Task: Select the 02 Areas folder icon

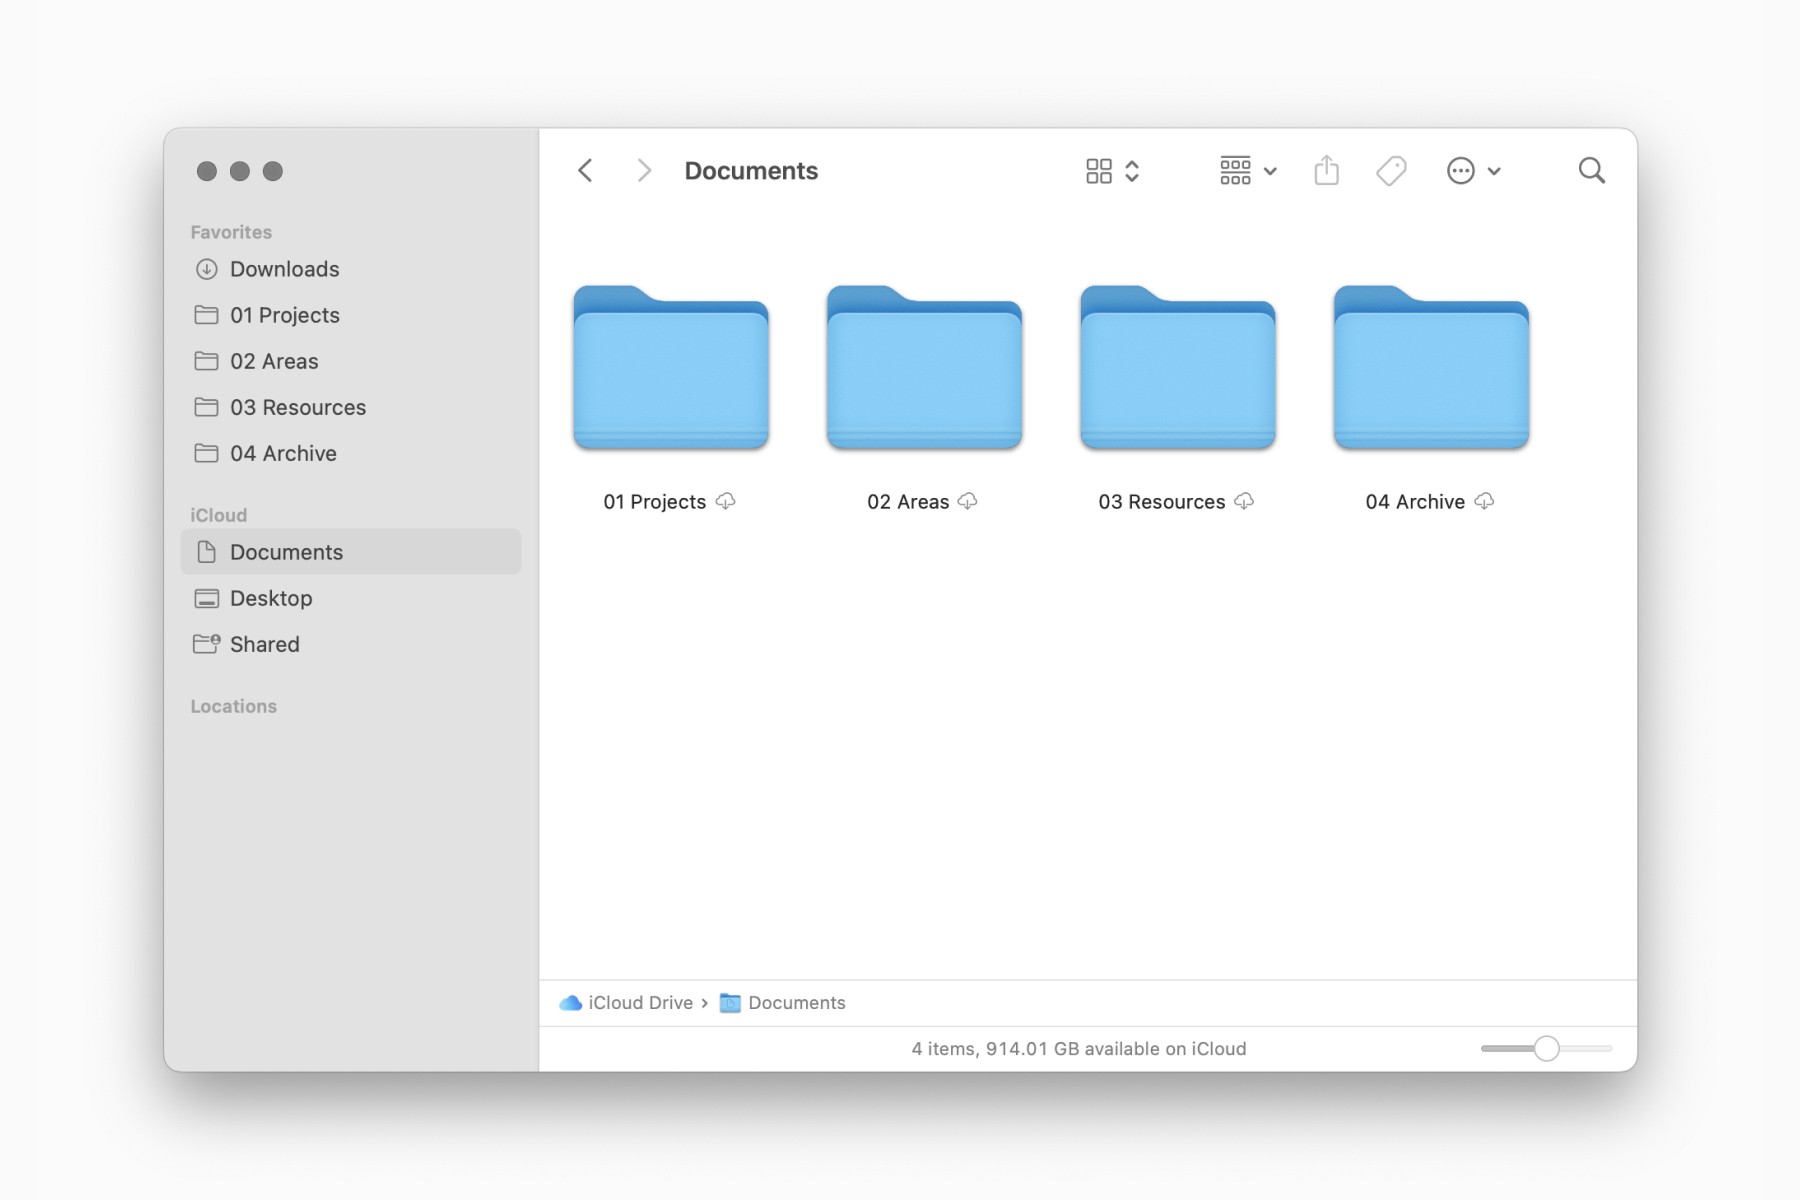Action: [924, 367]
